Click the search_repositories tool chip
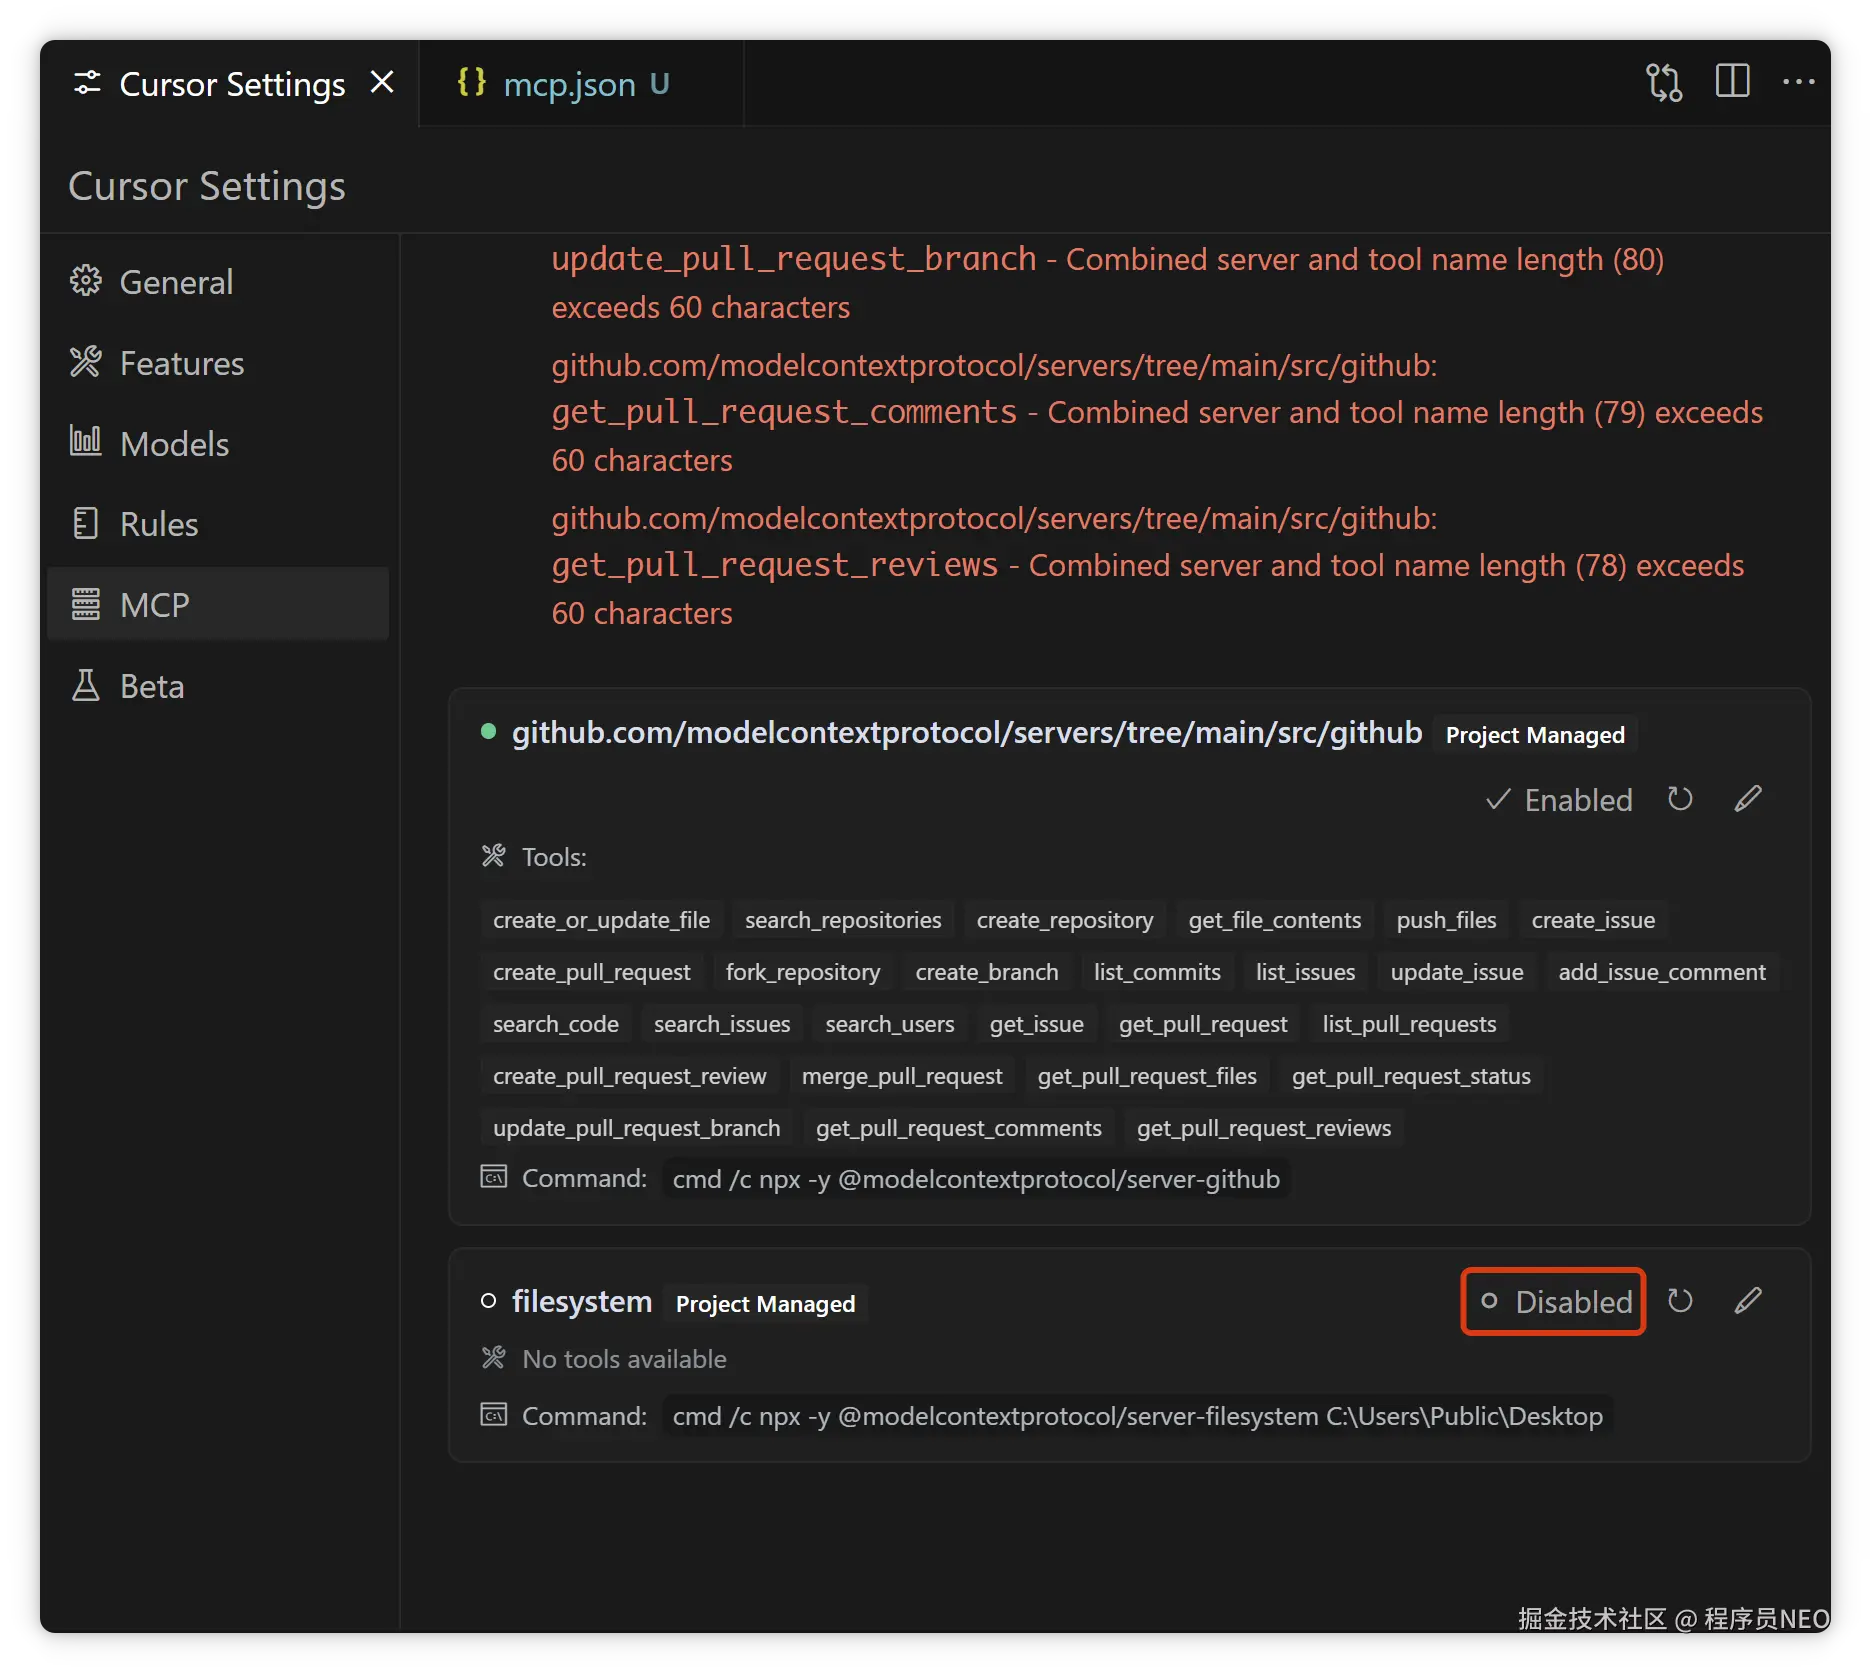Viewport: 1871px width, 1673px height. [x=843, y=920]
